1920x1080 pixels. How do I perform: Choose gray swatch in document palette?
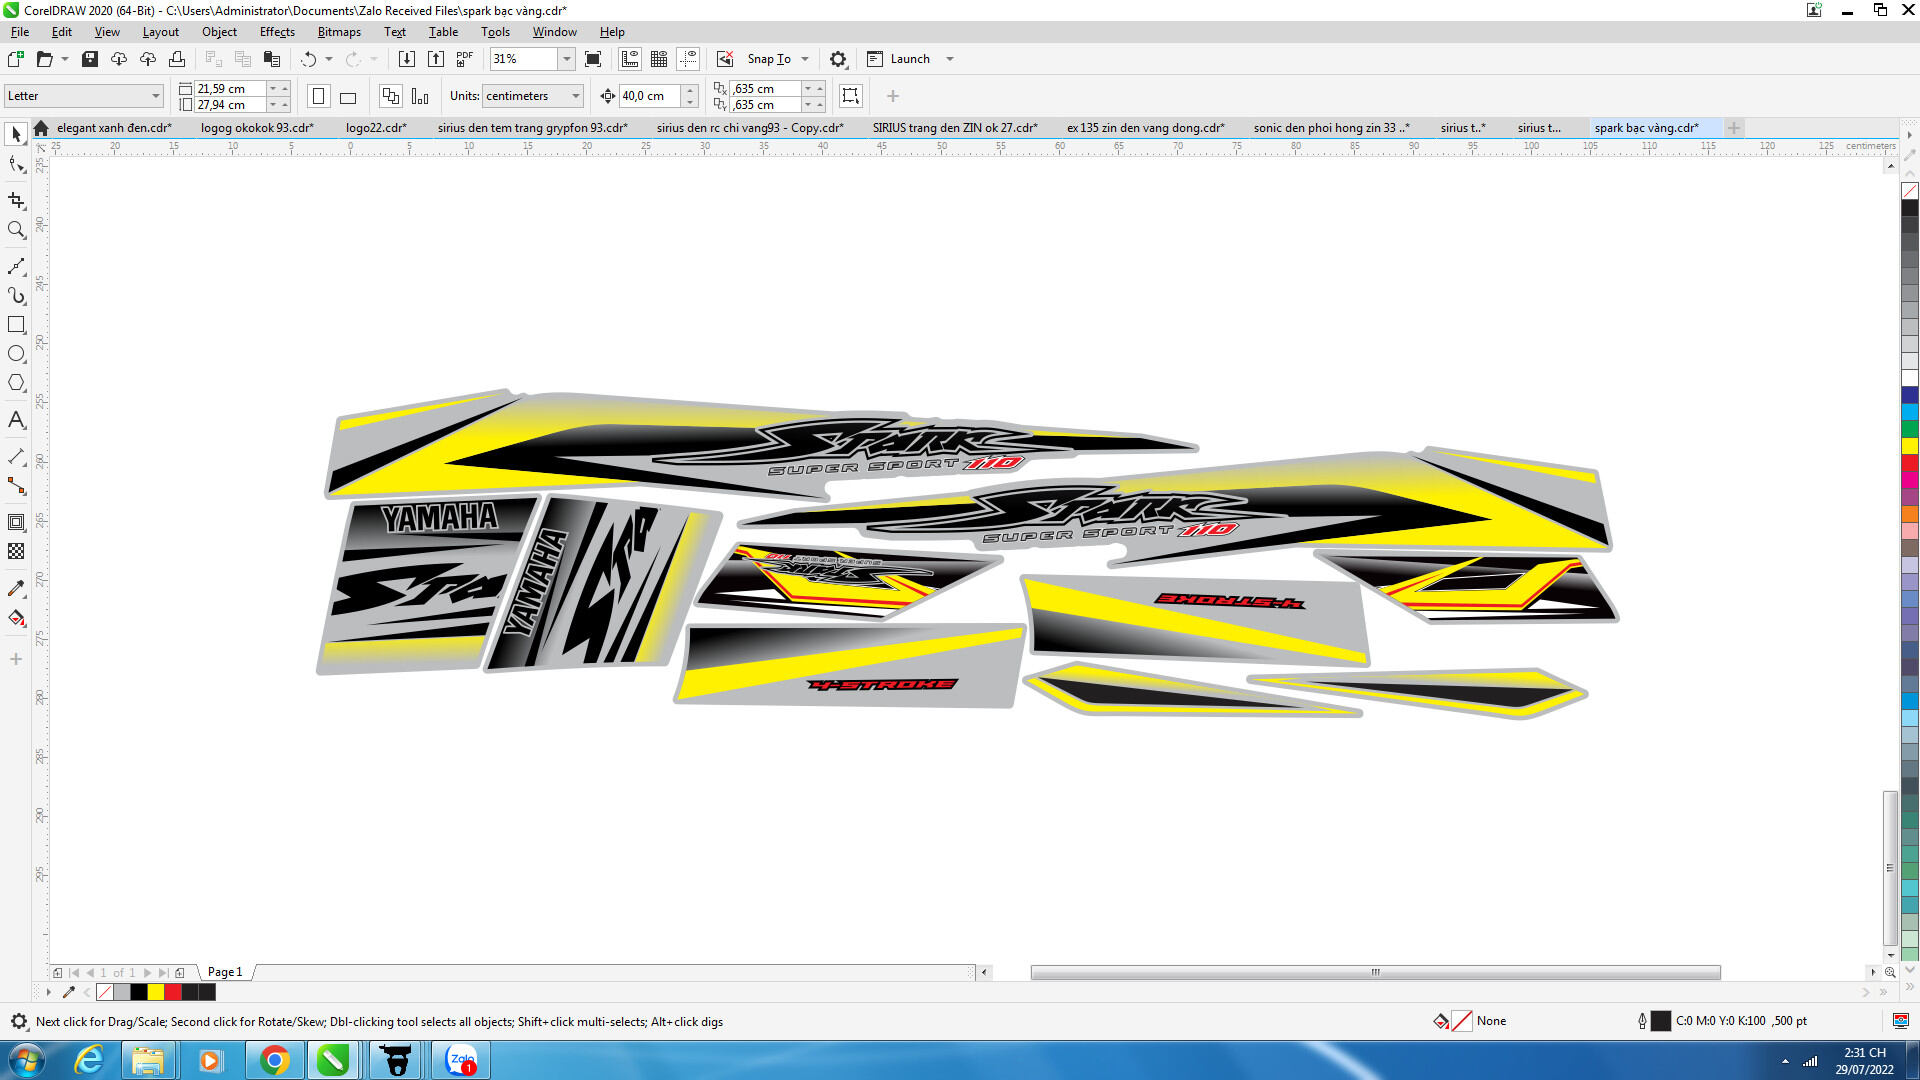(122, 992)
